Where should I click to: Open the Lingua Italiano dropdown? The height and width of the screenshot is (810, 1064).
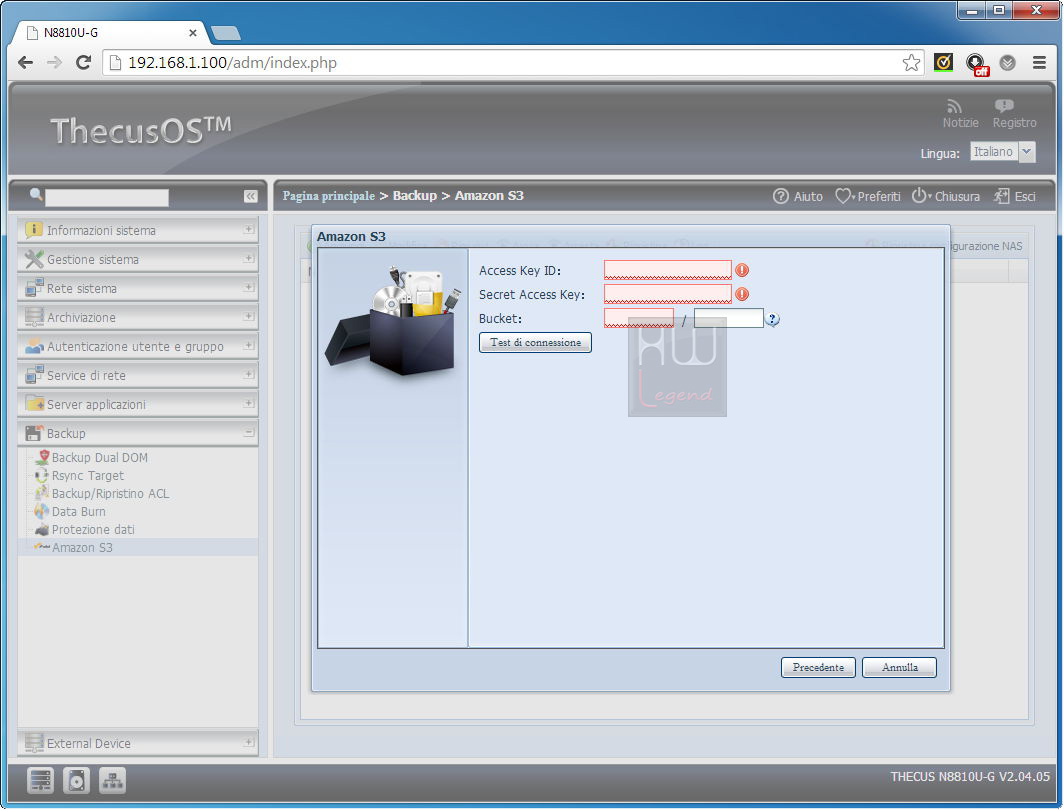point(1003,152)
